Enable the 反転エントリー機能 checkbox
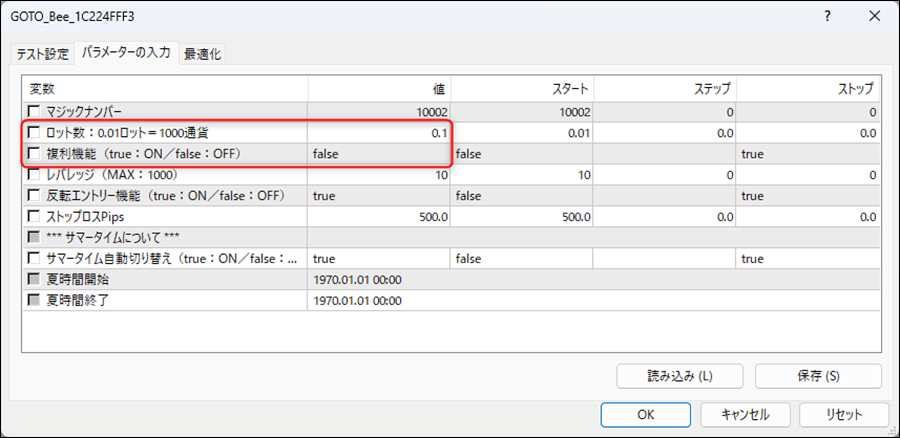The height and width of the screenshot is (438, 900). coord(35,195)
